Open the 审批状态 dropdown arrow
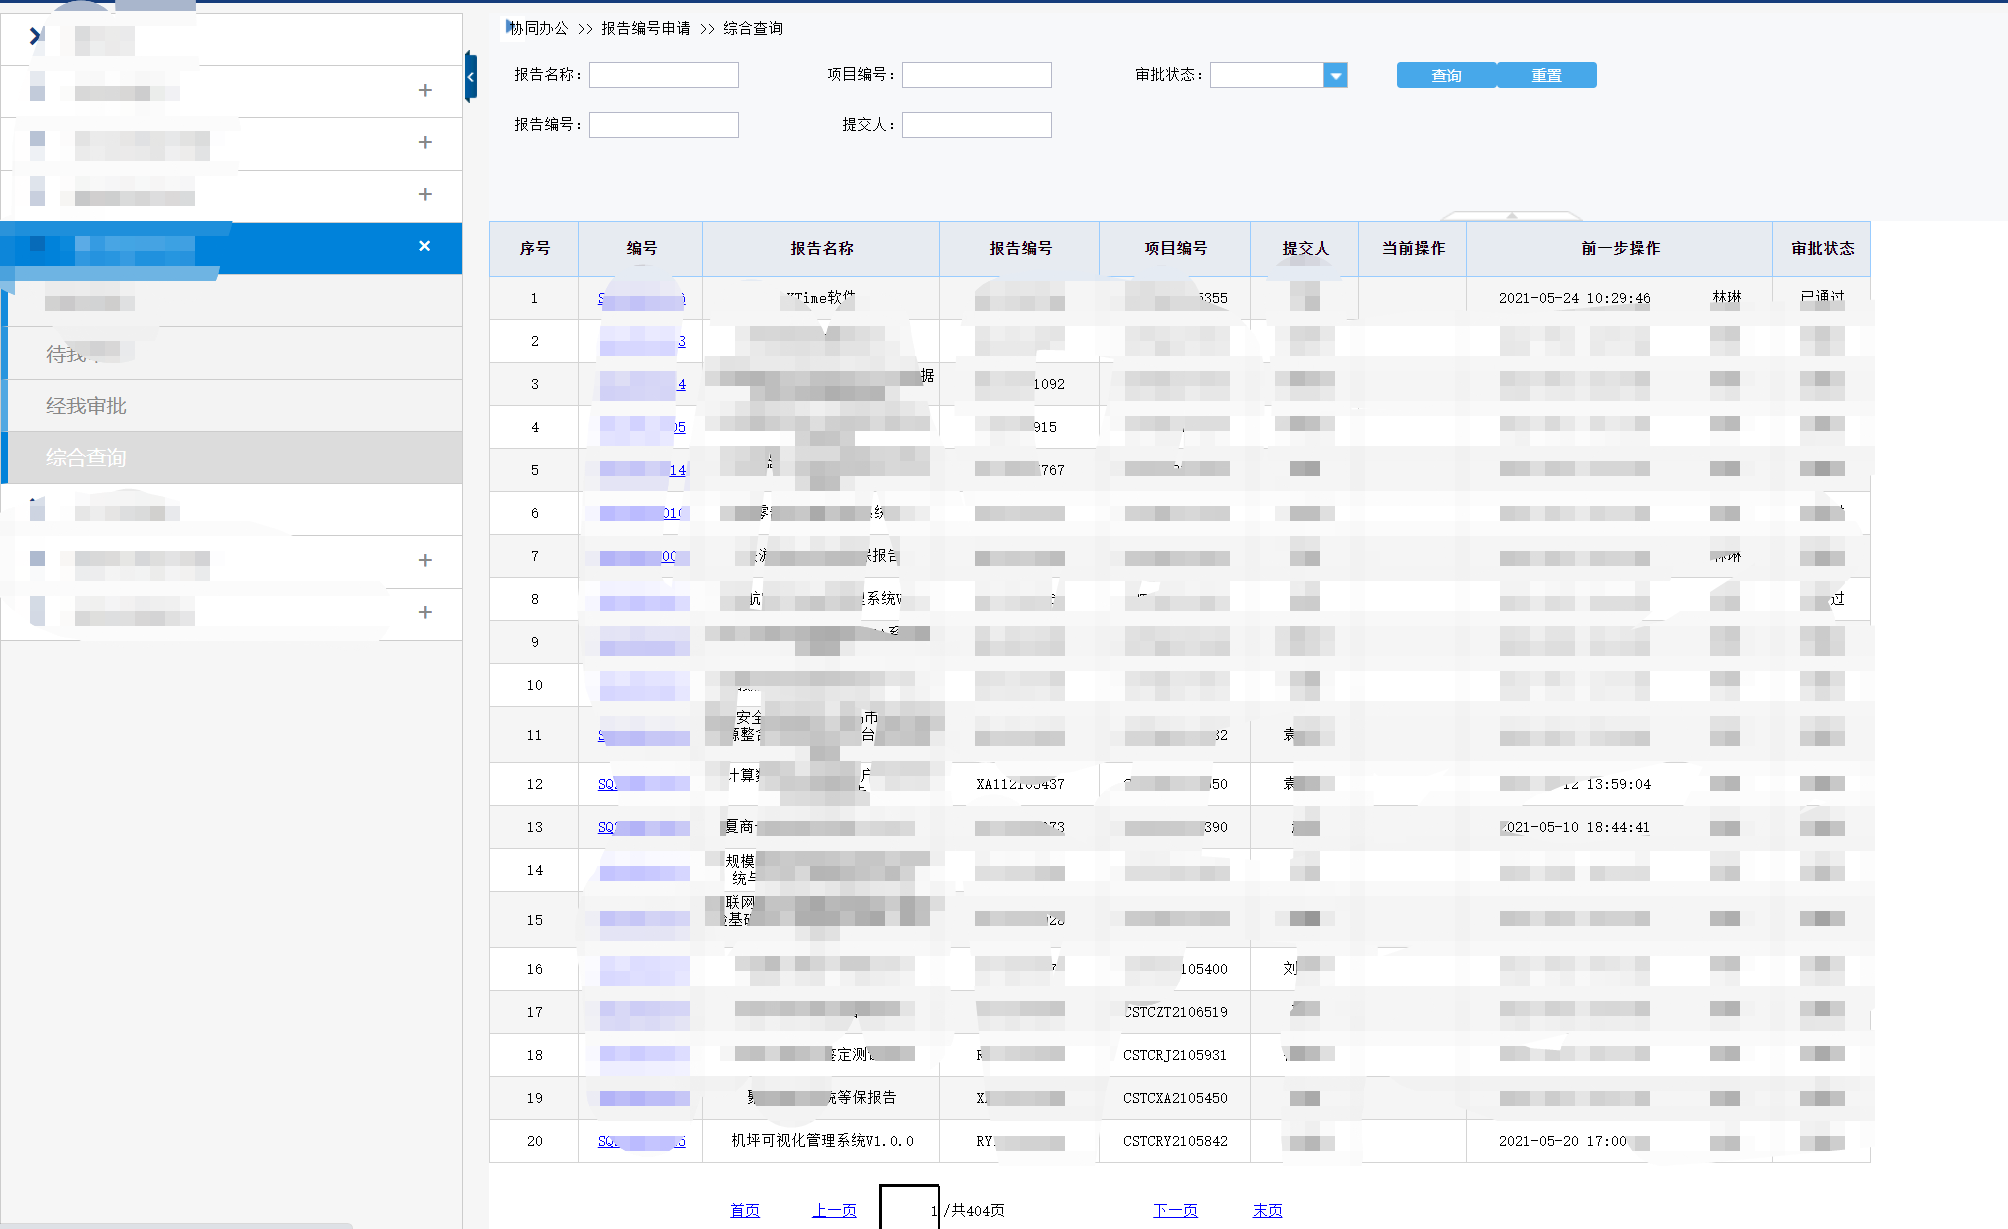This screenshot has height=1229, width=2008. click(1335, 75)
